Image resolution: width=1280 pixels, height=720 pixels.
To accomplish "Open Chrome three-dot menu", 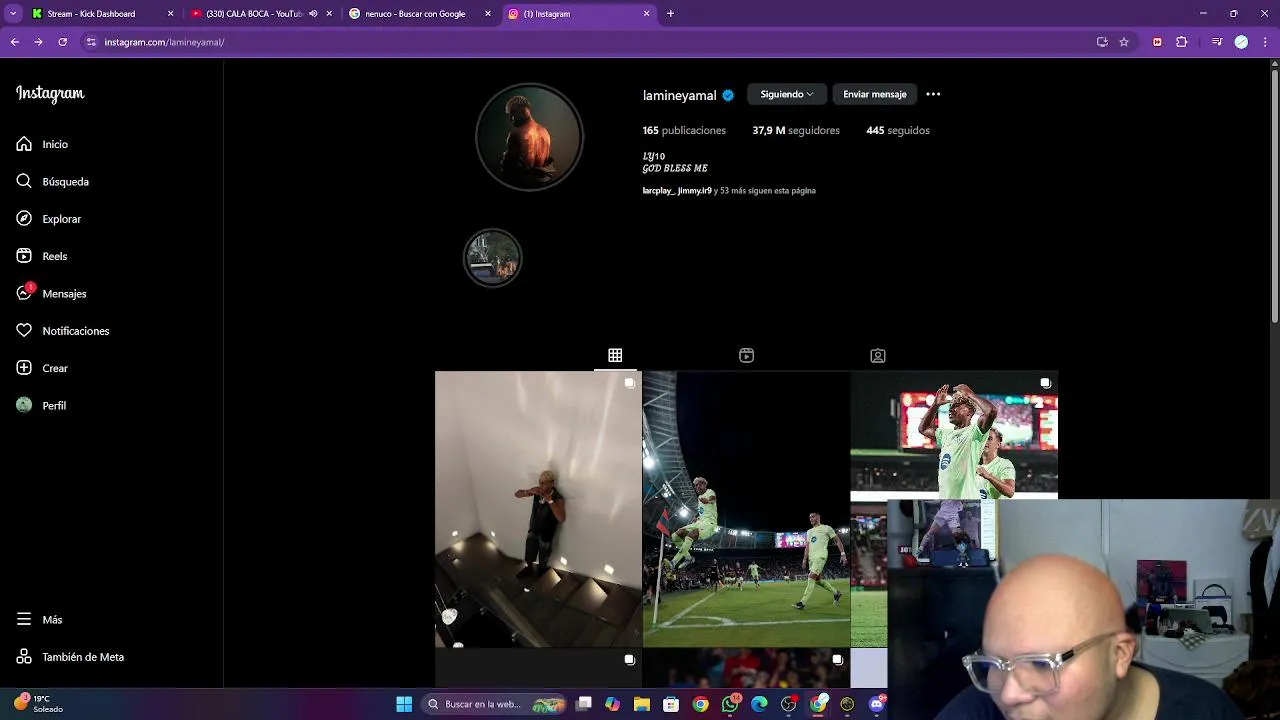I will point(1264,42).
